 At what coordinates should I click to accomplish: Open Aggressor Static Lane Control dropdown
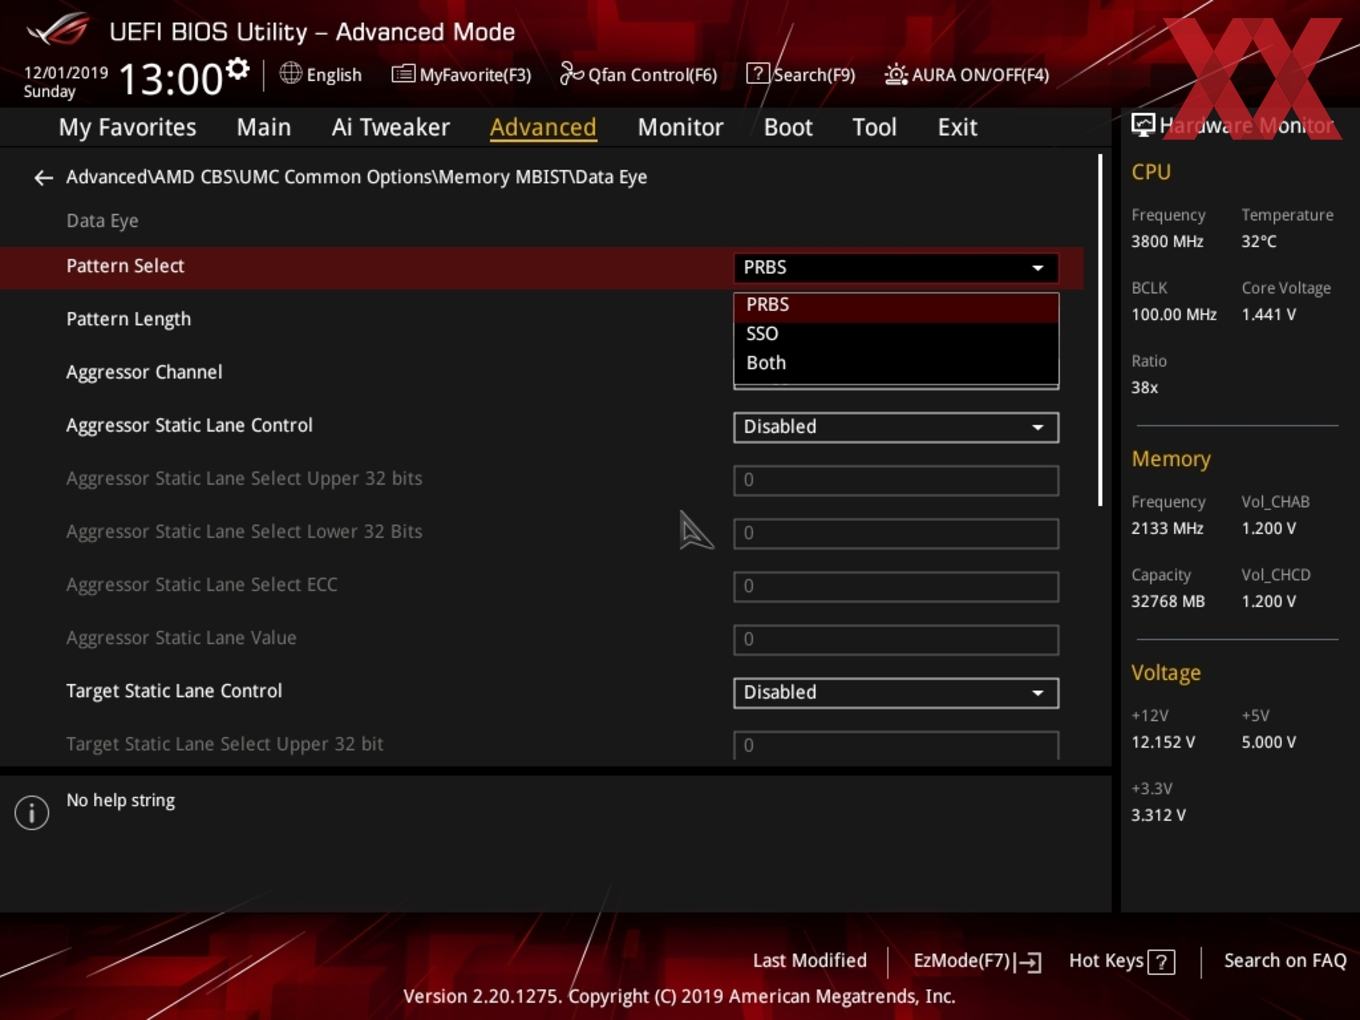tap(896, 427)
